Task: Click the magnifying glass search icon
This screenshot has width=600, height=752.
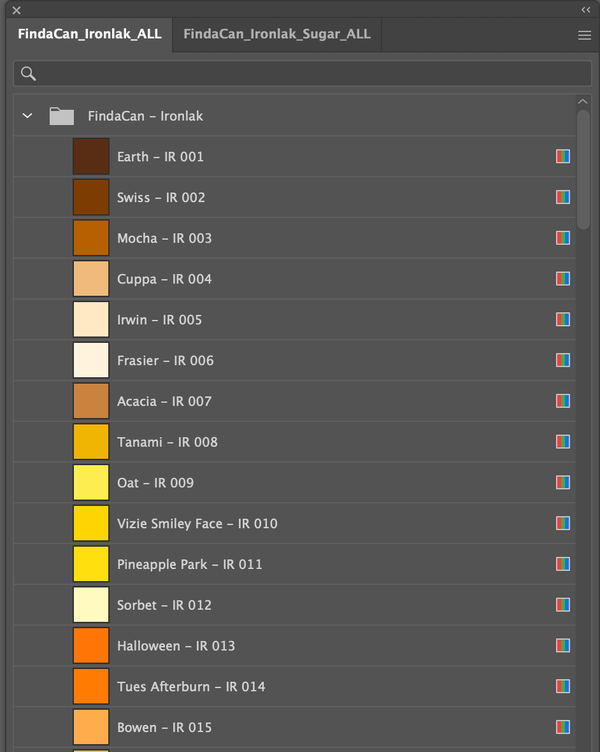Action: (x=28, y=74)
